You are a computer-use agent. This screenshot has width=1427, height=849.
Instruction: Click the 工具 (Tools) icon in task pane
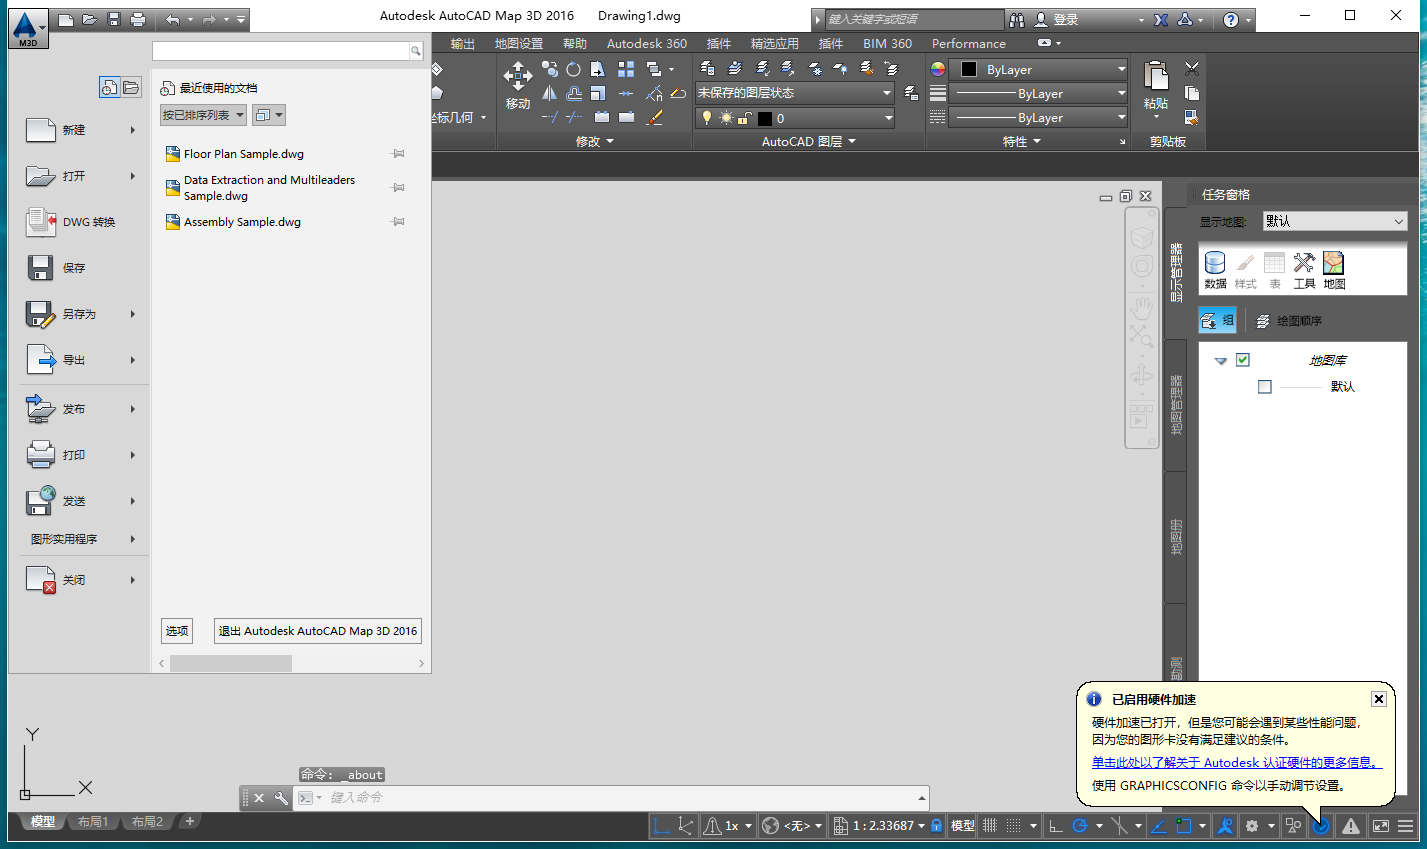(1303, 264)
